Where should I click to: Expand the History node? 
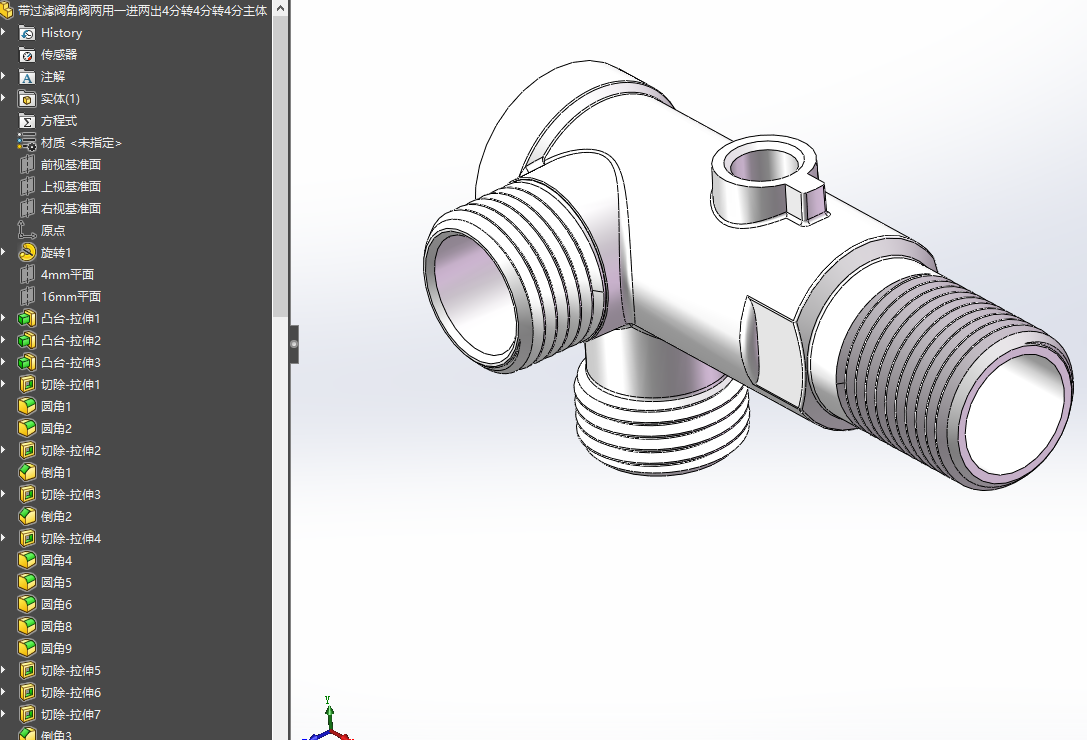tap(3, 33)
